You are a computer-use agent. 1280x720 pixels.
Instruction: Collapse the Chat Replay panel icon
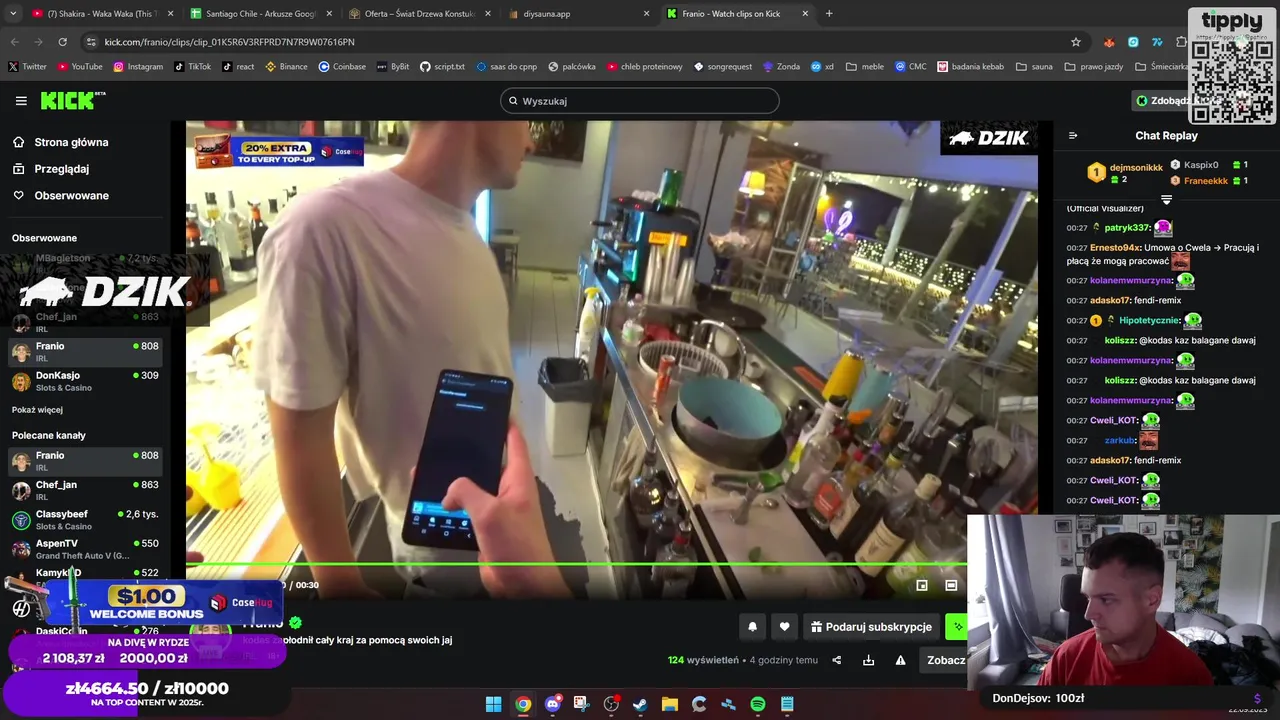click(x=1073, y=136)
